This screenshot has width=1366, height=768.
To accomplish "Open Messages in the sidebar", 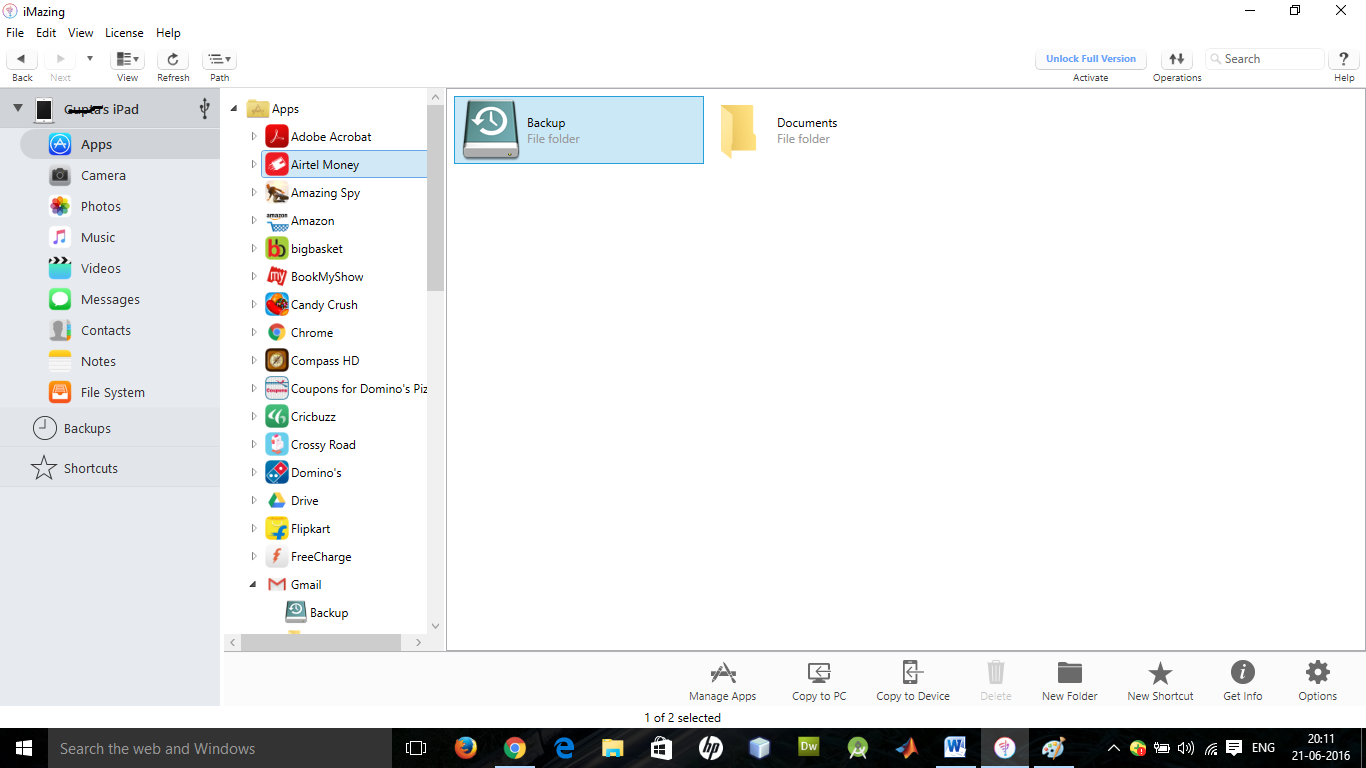I will 110,300.
